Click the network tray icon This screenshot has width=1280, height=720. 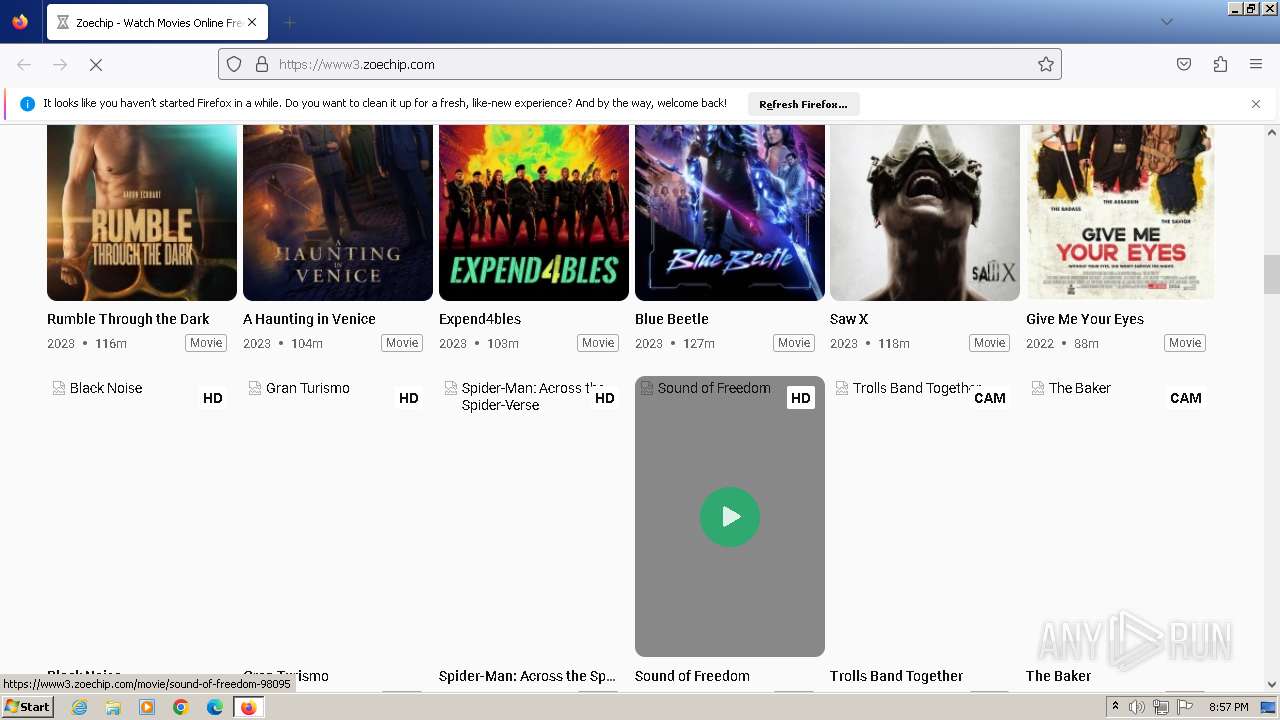pos(1161,707)
